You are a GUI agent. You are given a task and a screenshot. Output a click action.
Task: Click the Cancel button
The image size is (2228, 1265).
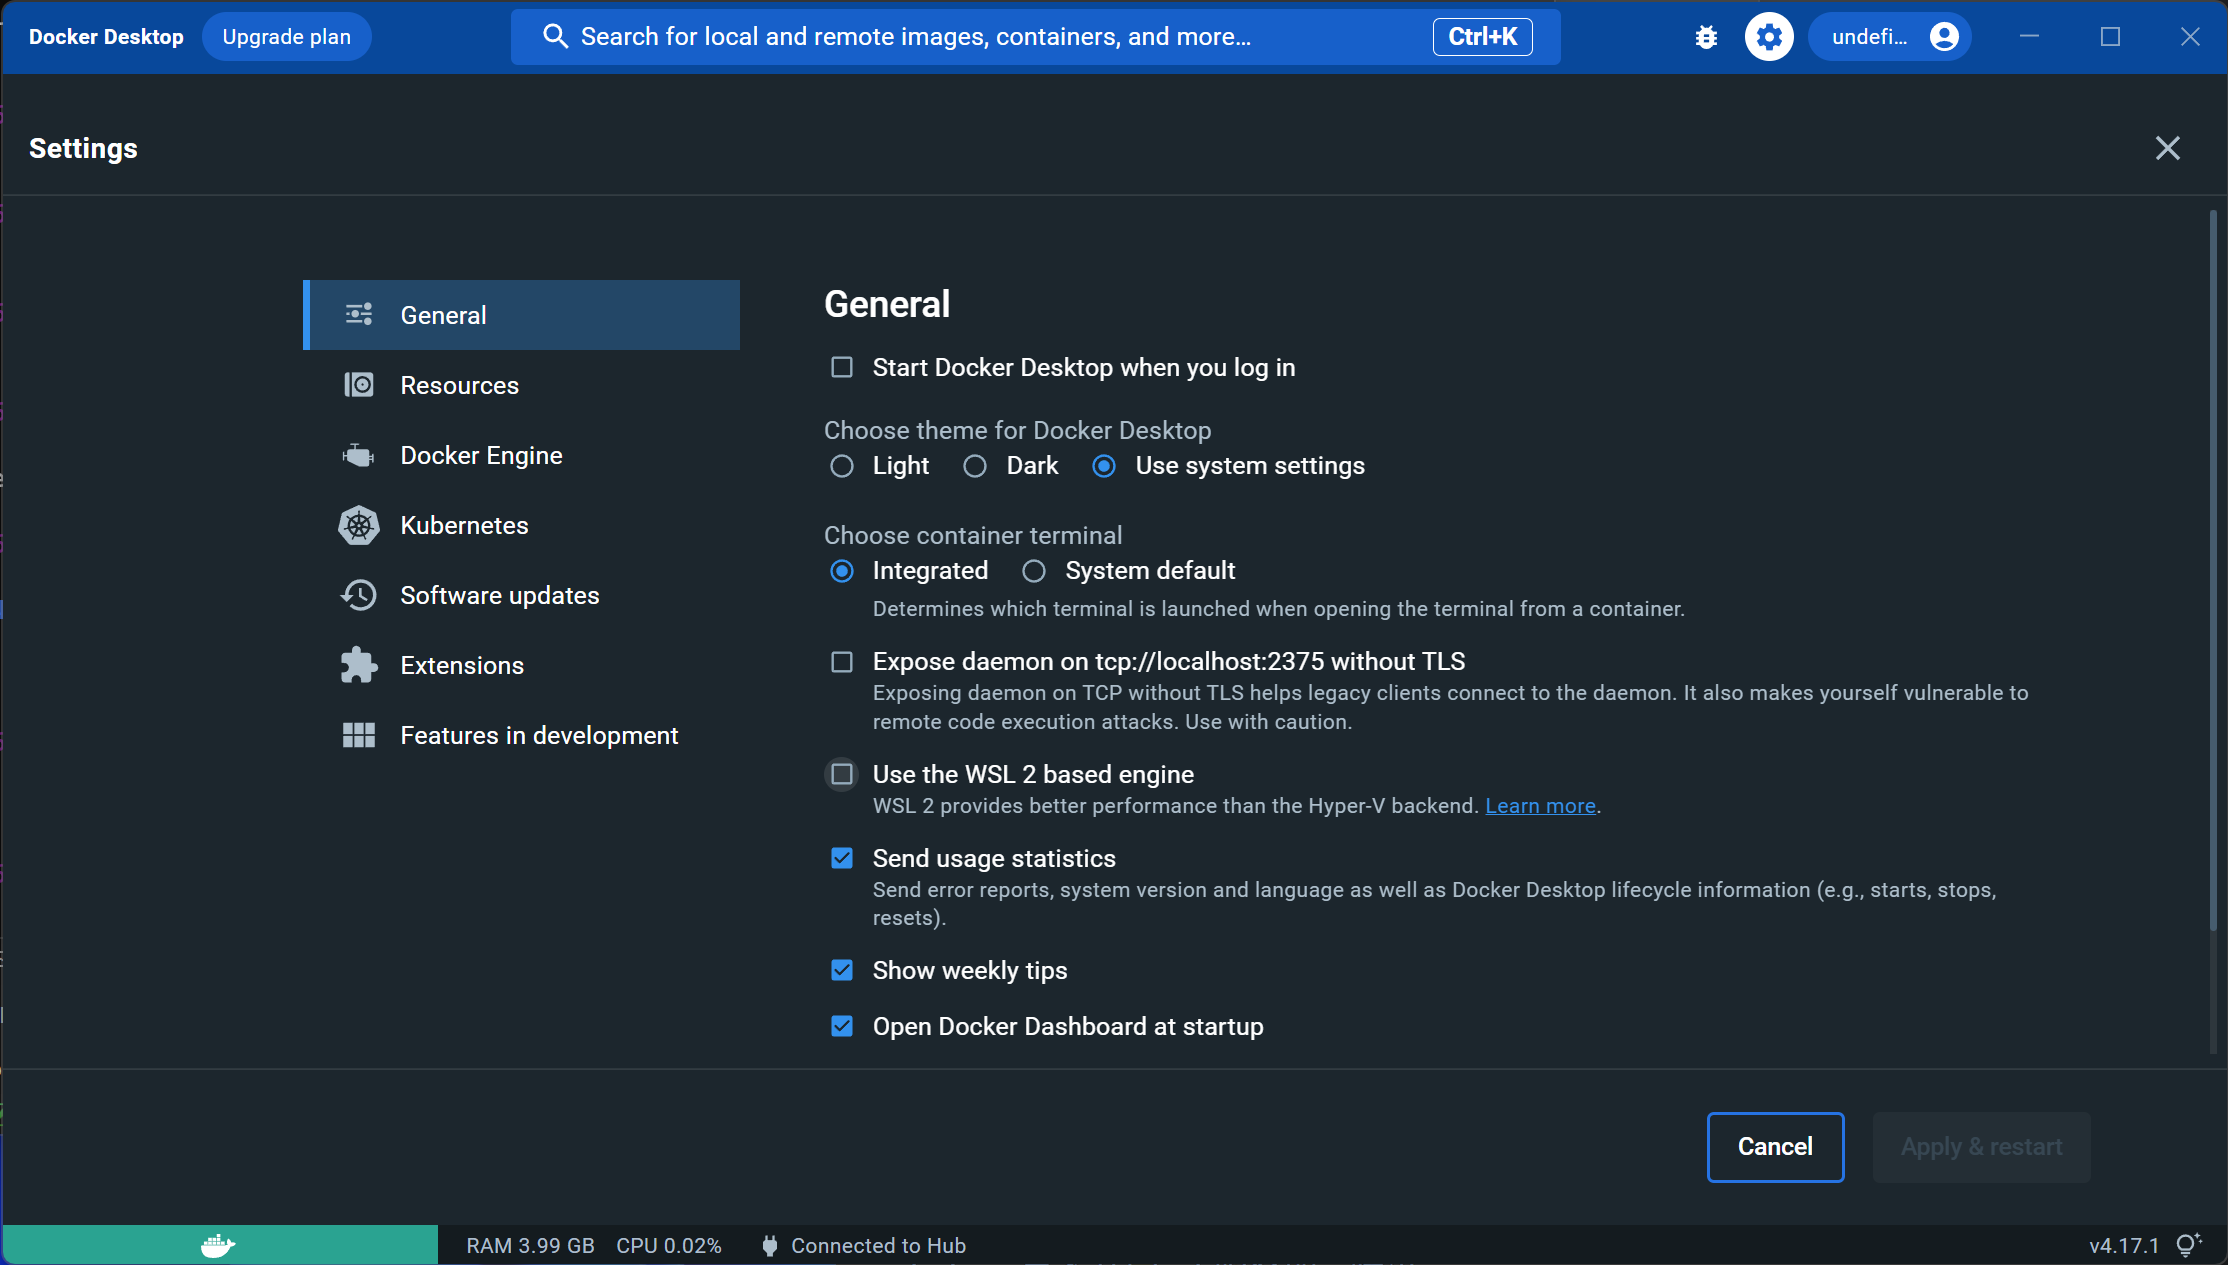(x=1775, y=1147)
